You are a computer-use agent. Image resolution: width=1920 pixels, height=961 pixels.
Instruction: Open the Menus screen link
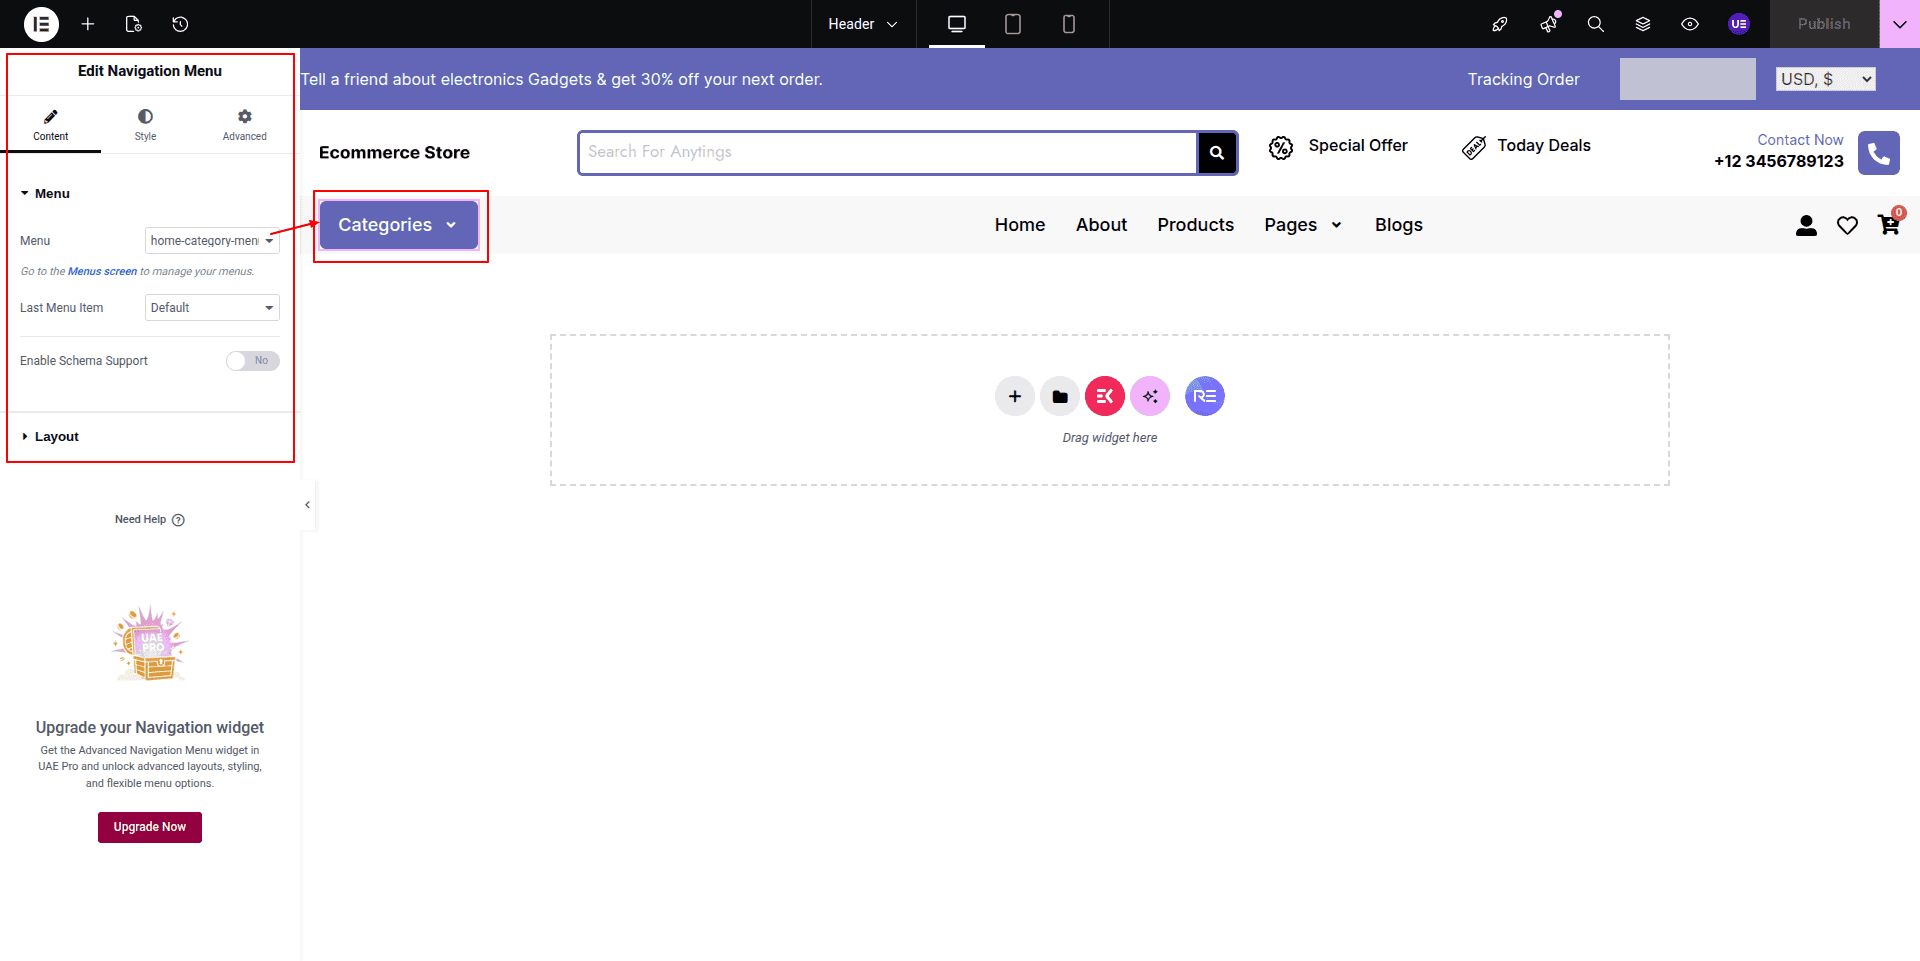click(x=102, y=272)
